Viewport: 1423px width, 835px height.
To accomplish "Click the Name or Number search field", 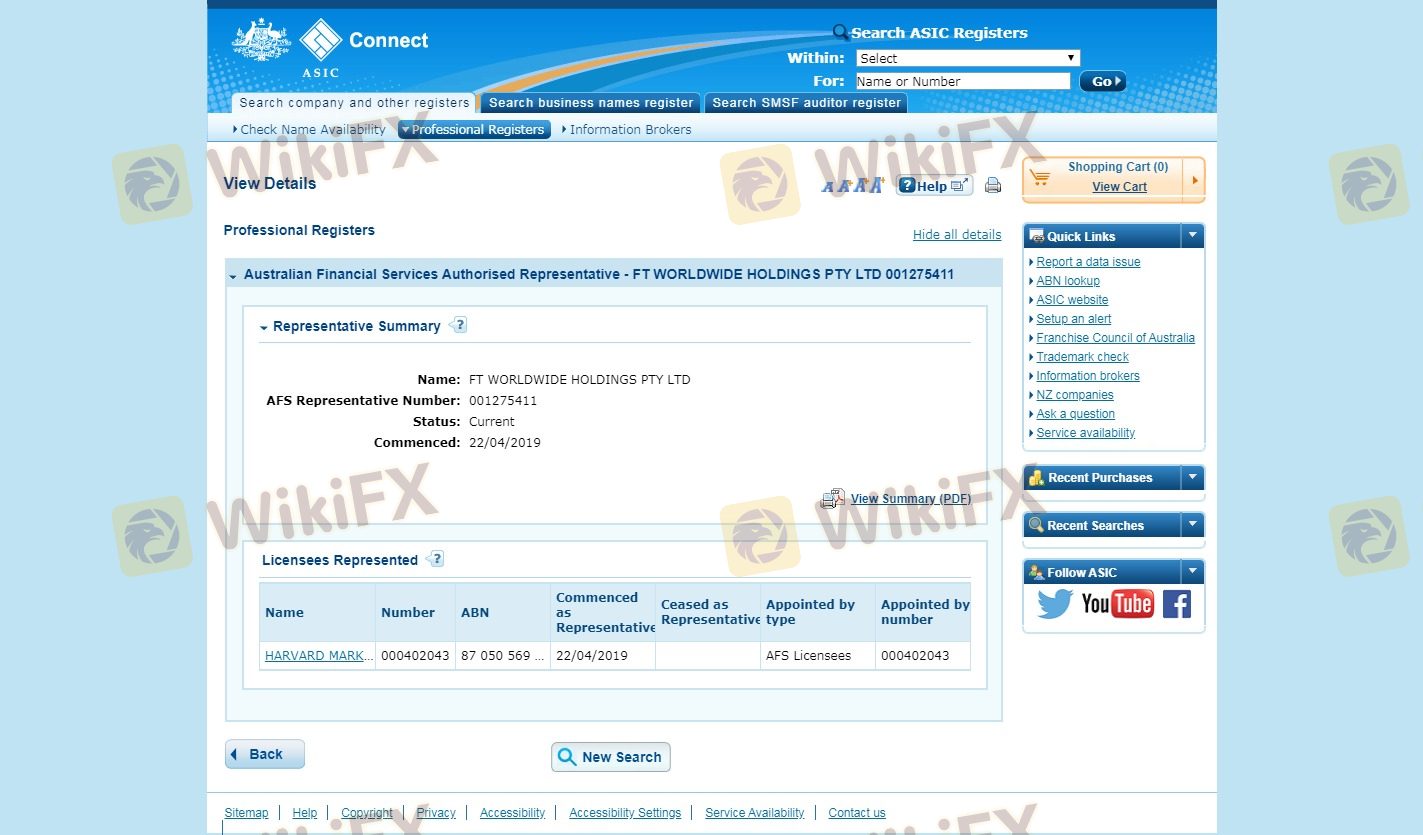I will 962,82.
